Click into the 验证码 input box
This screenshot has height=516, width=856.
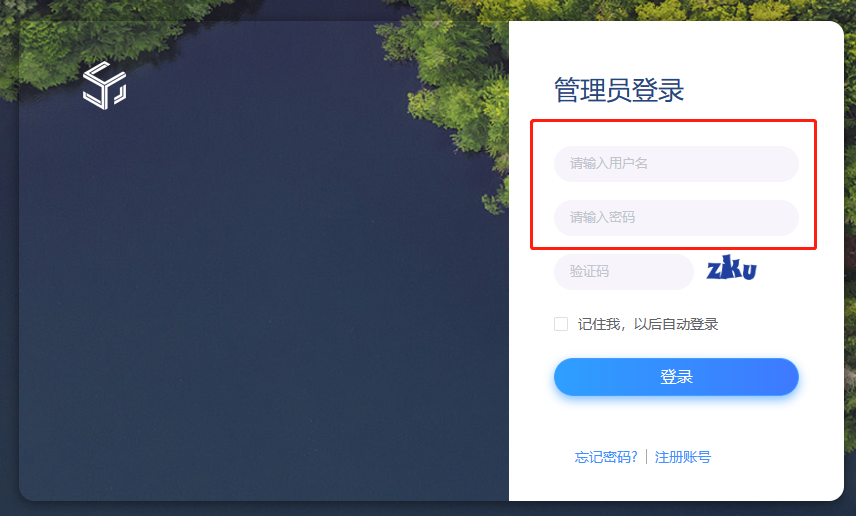623,271
